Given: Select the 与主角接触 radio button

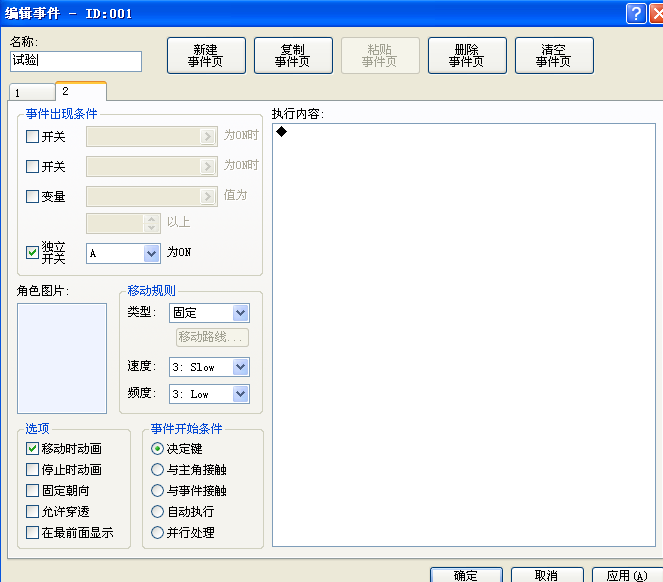Looking at the screenshot, I should (x=157, y=469).
